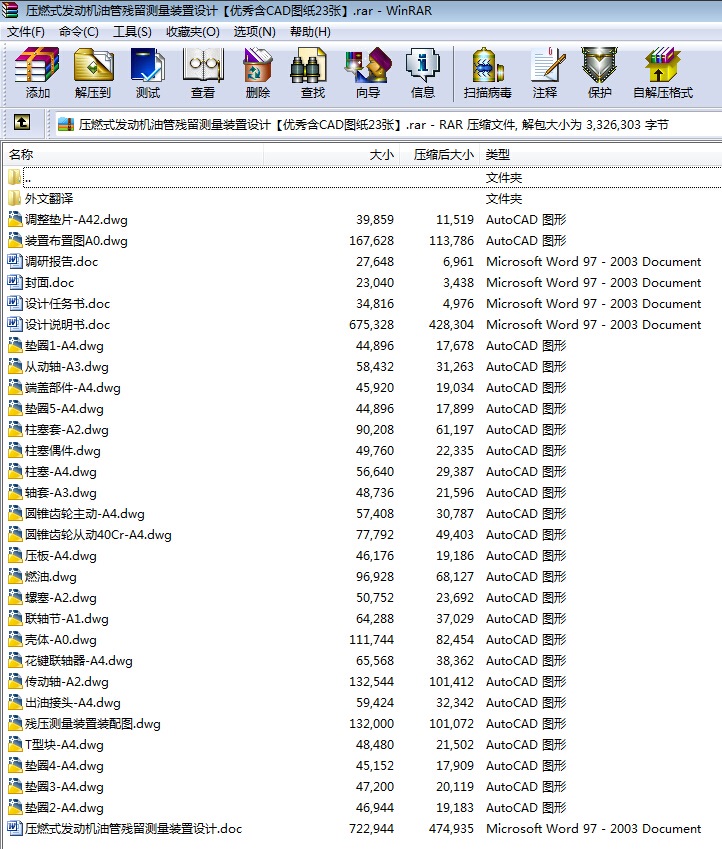Open the Favorites (收藏夹) menu
722x849 pixels.
[192, 31]
